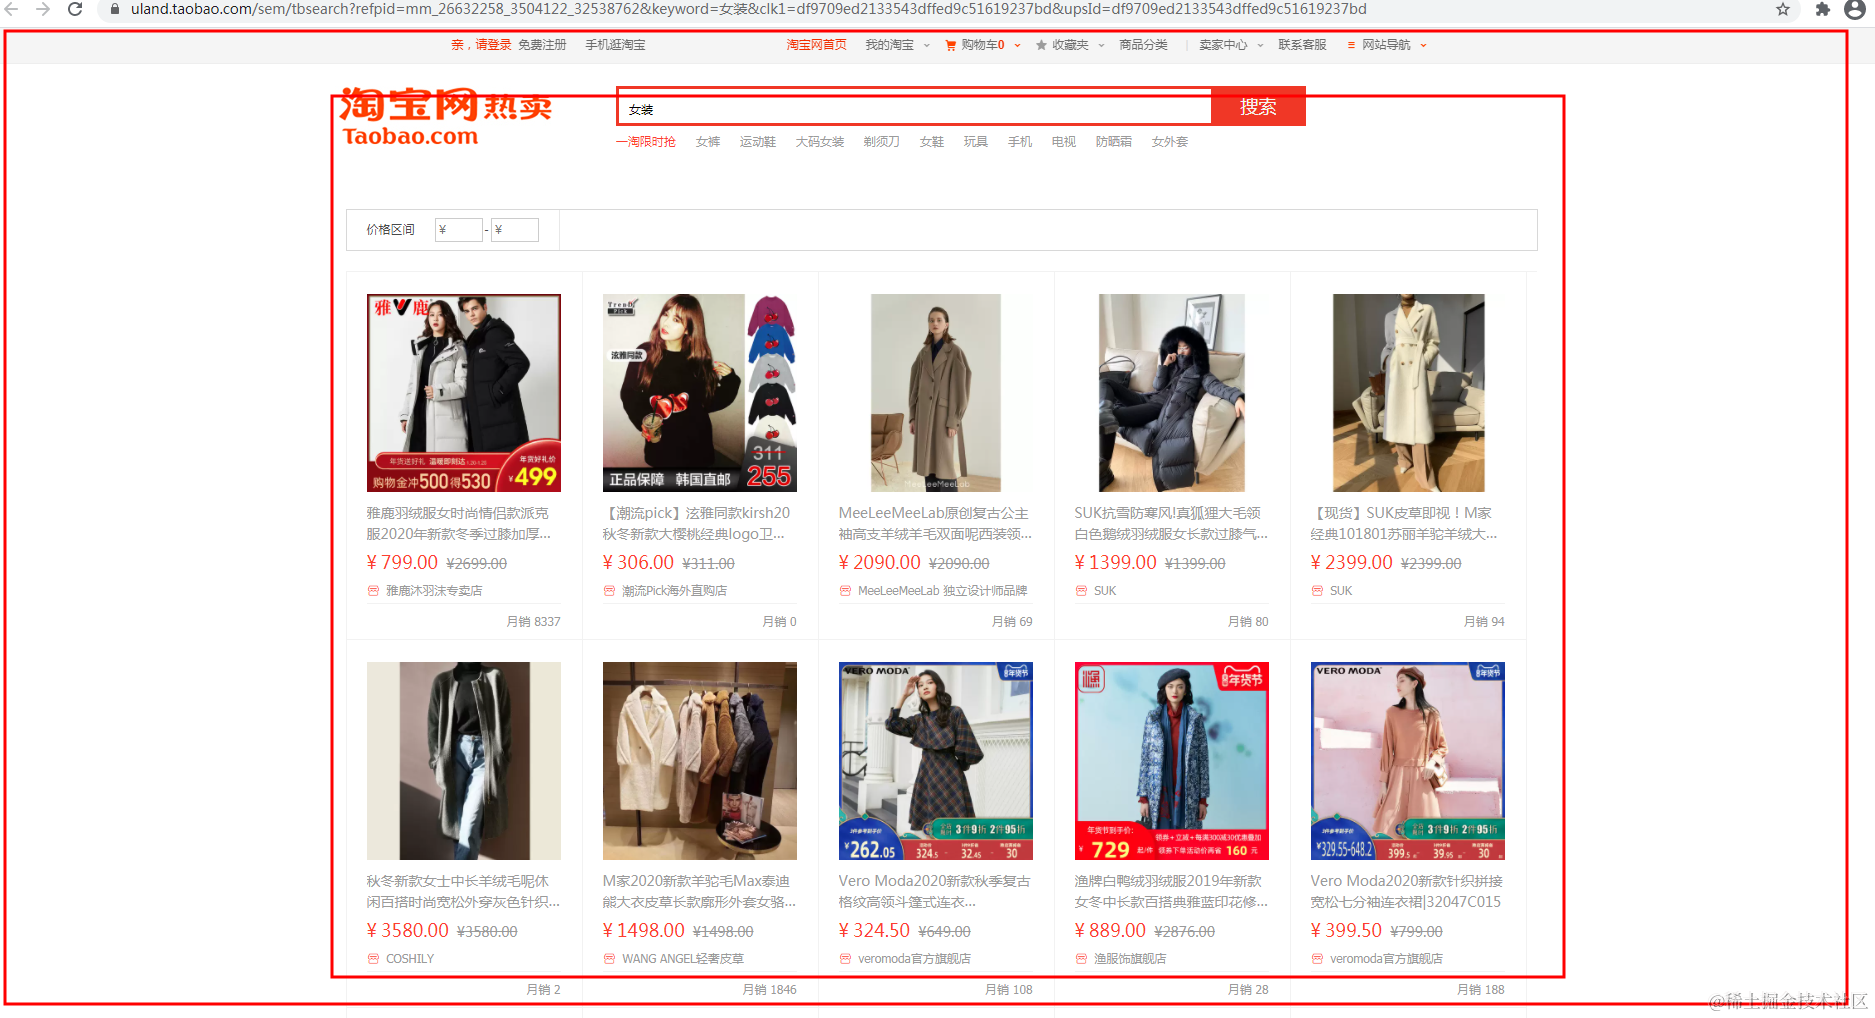Open 我的淘宝 menu

tap(889, 45)
